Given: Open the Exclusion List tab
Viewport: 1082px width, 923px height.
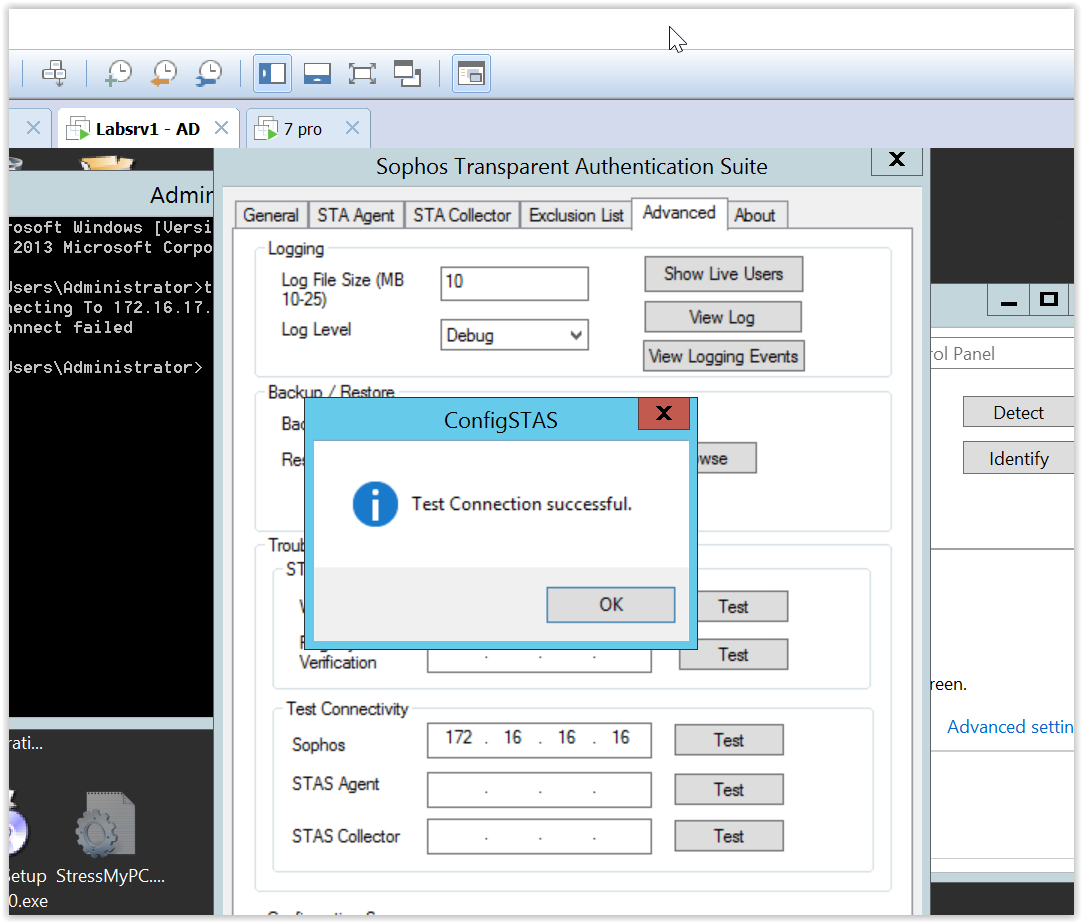Looking at the screenshot, I should [x=576, y=215].
